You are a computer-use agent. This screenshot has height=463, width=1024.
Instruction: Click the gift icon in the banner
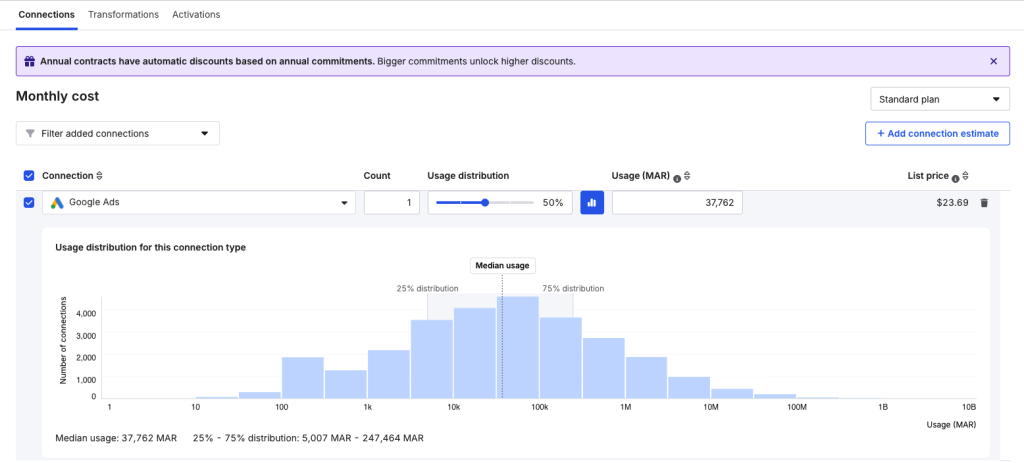pyautogui.click(x=29, y=61)
